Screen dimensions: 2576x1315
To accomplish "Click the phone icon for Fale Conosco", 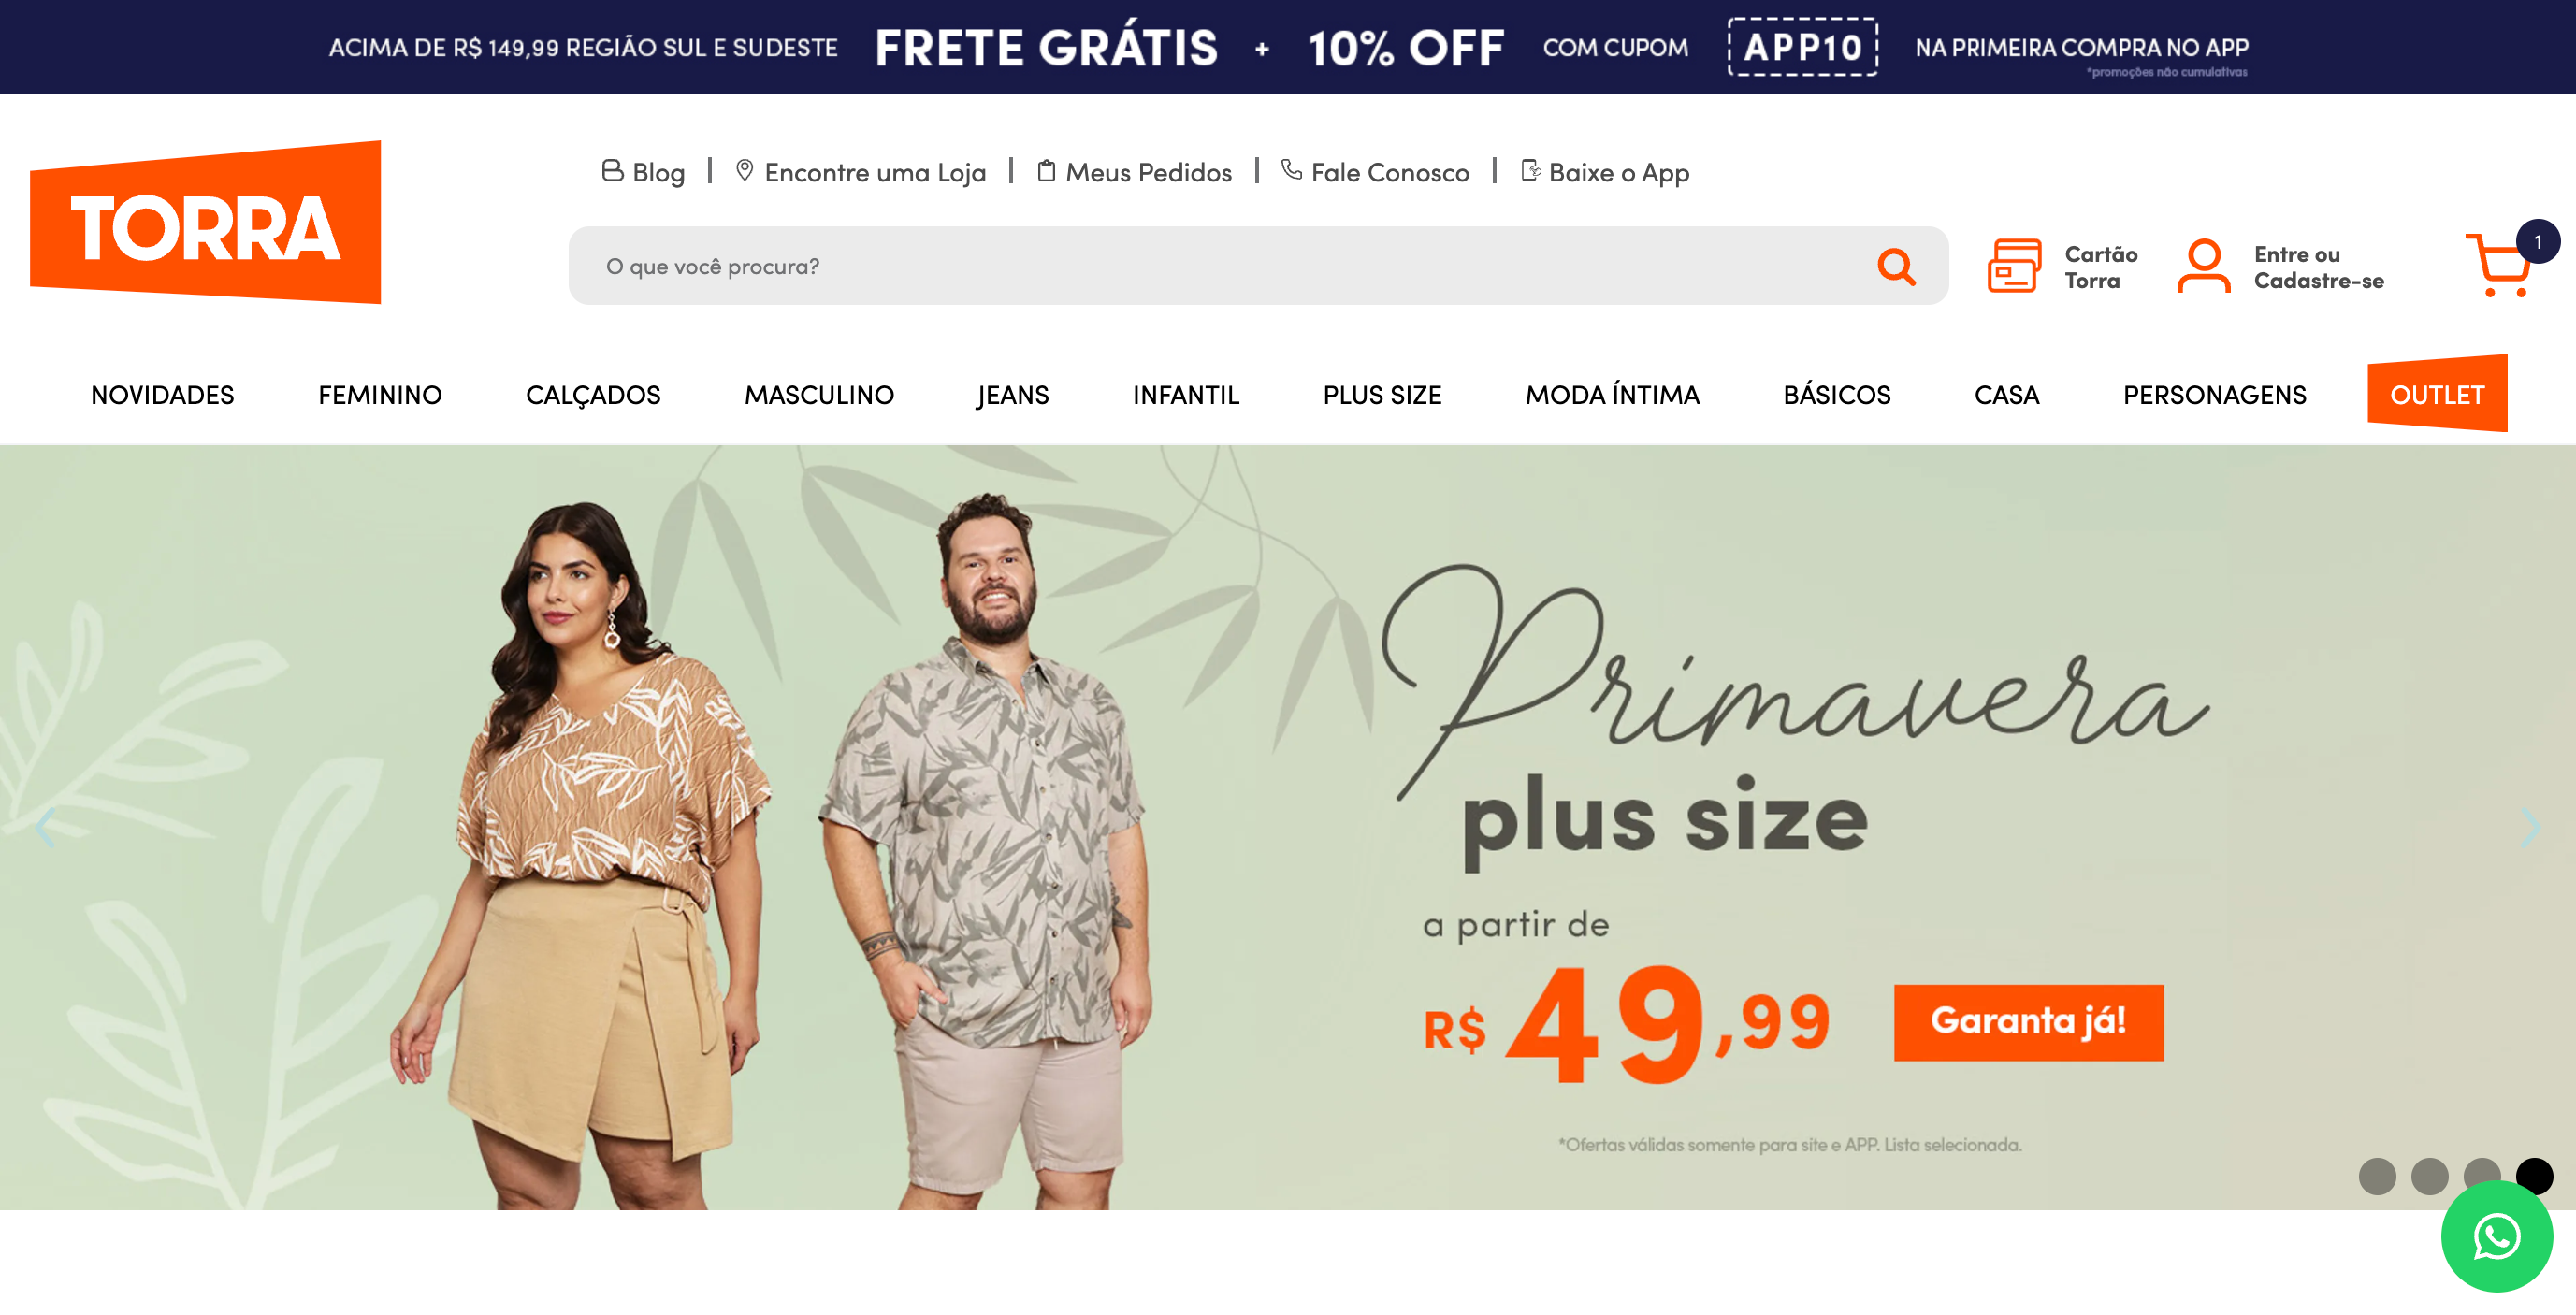I will click(1291, 171).
